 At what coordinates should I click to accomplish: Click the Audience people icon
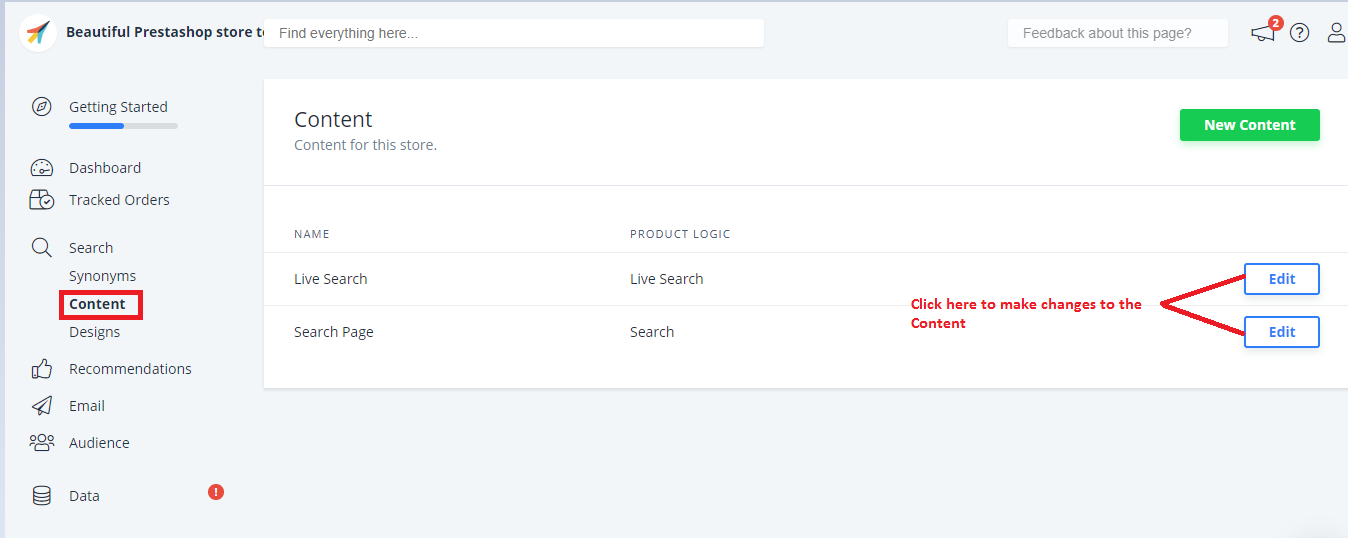click(x=41, y=443)
